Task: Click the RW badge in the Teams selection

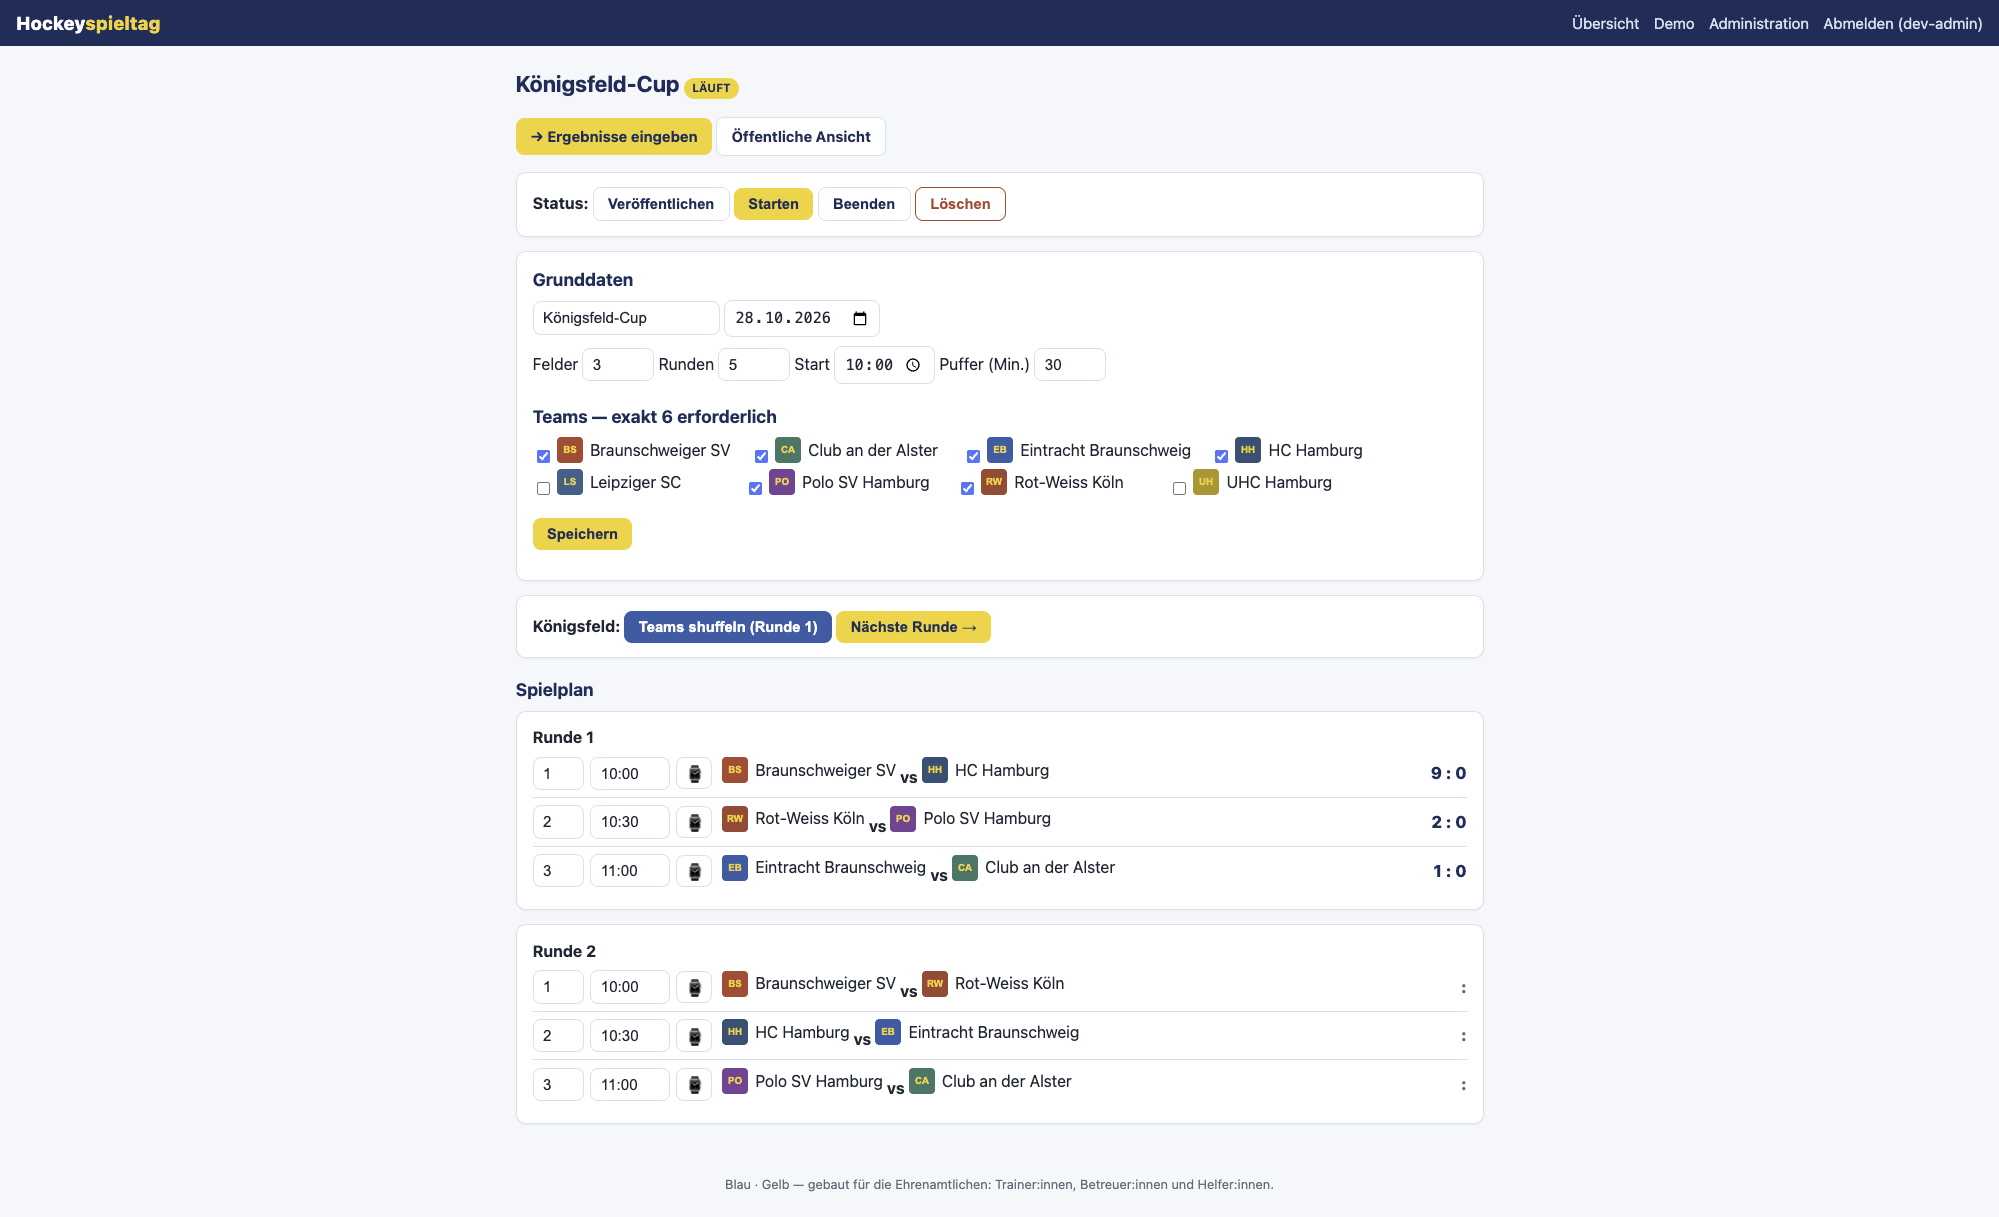Action: [x=994, y=482]
